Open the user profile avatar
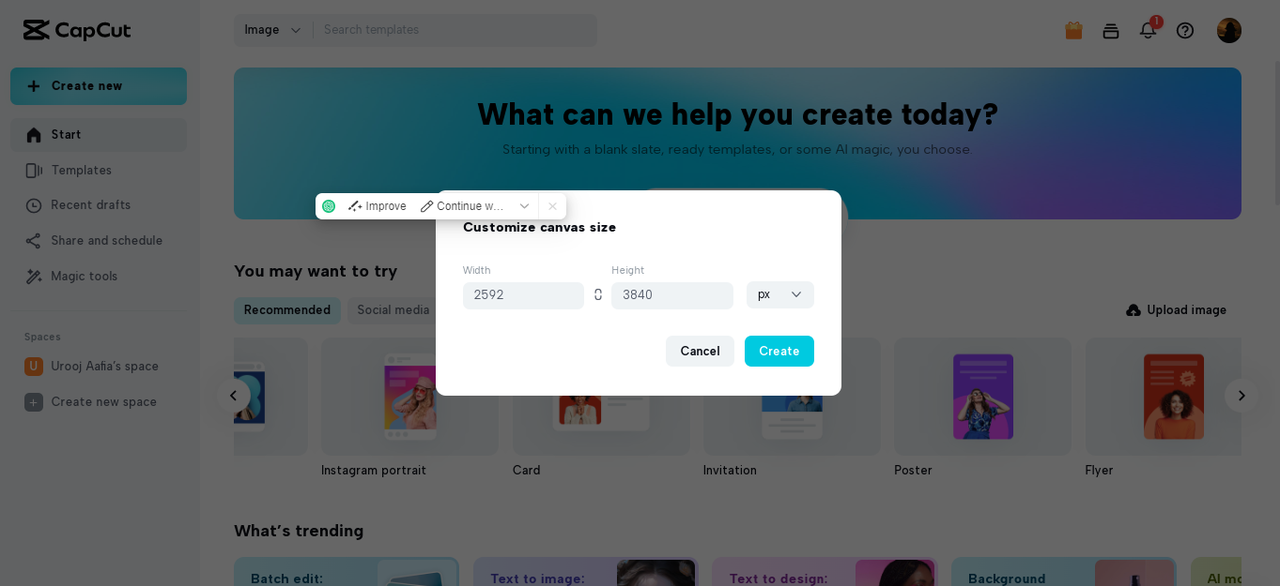Screen dimensions: 1280x586 (x=1229, y=30)
